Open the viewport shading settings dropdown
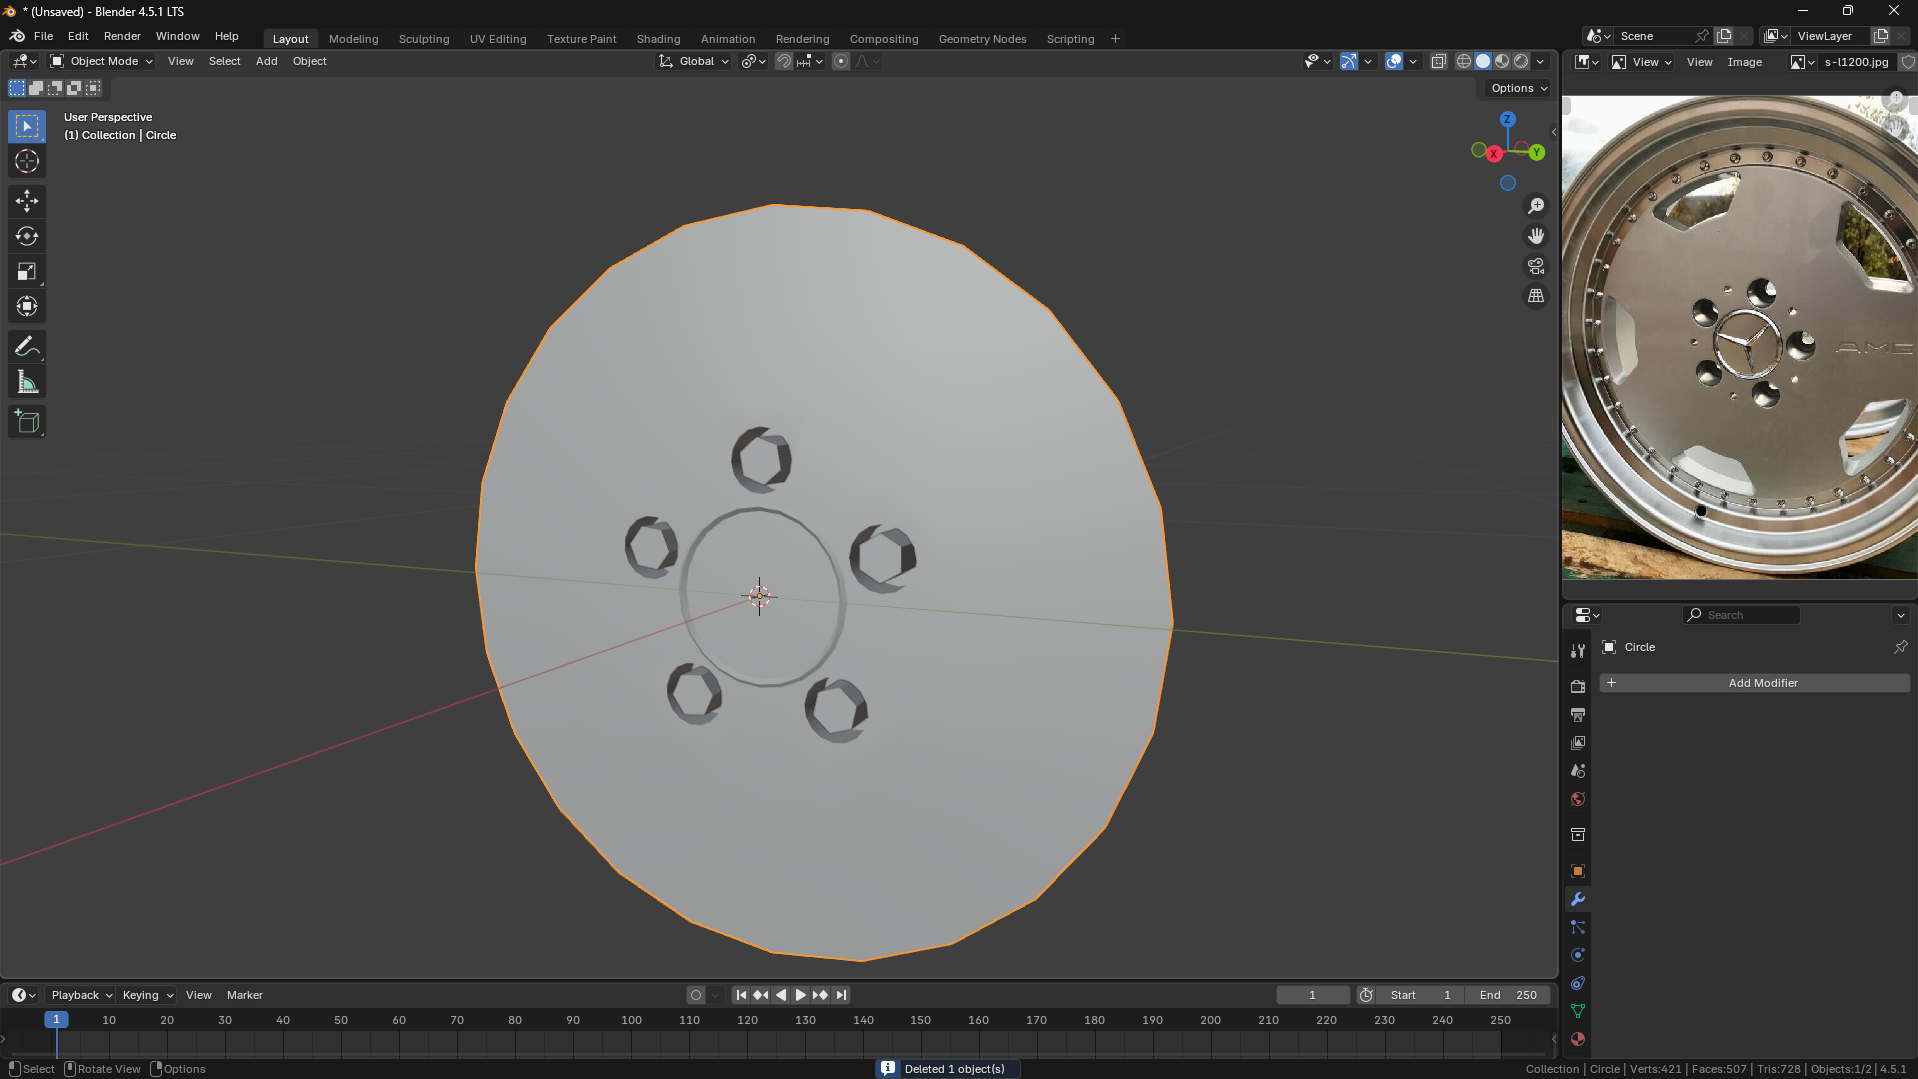This screenshot has height=1079, width=1918. [1540, 62]
